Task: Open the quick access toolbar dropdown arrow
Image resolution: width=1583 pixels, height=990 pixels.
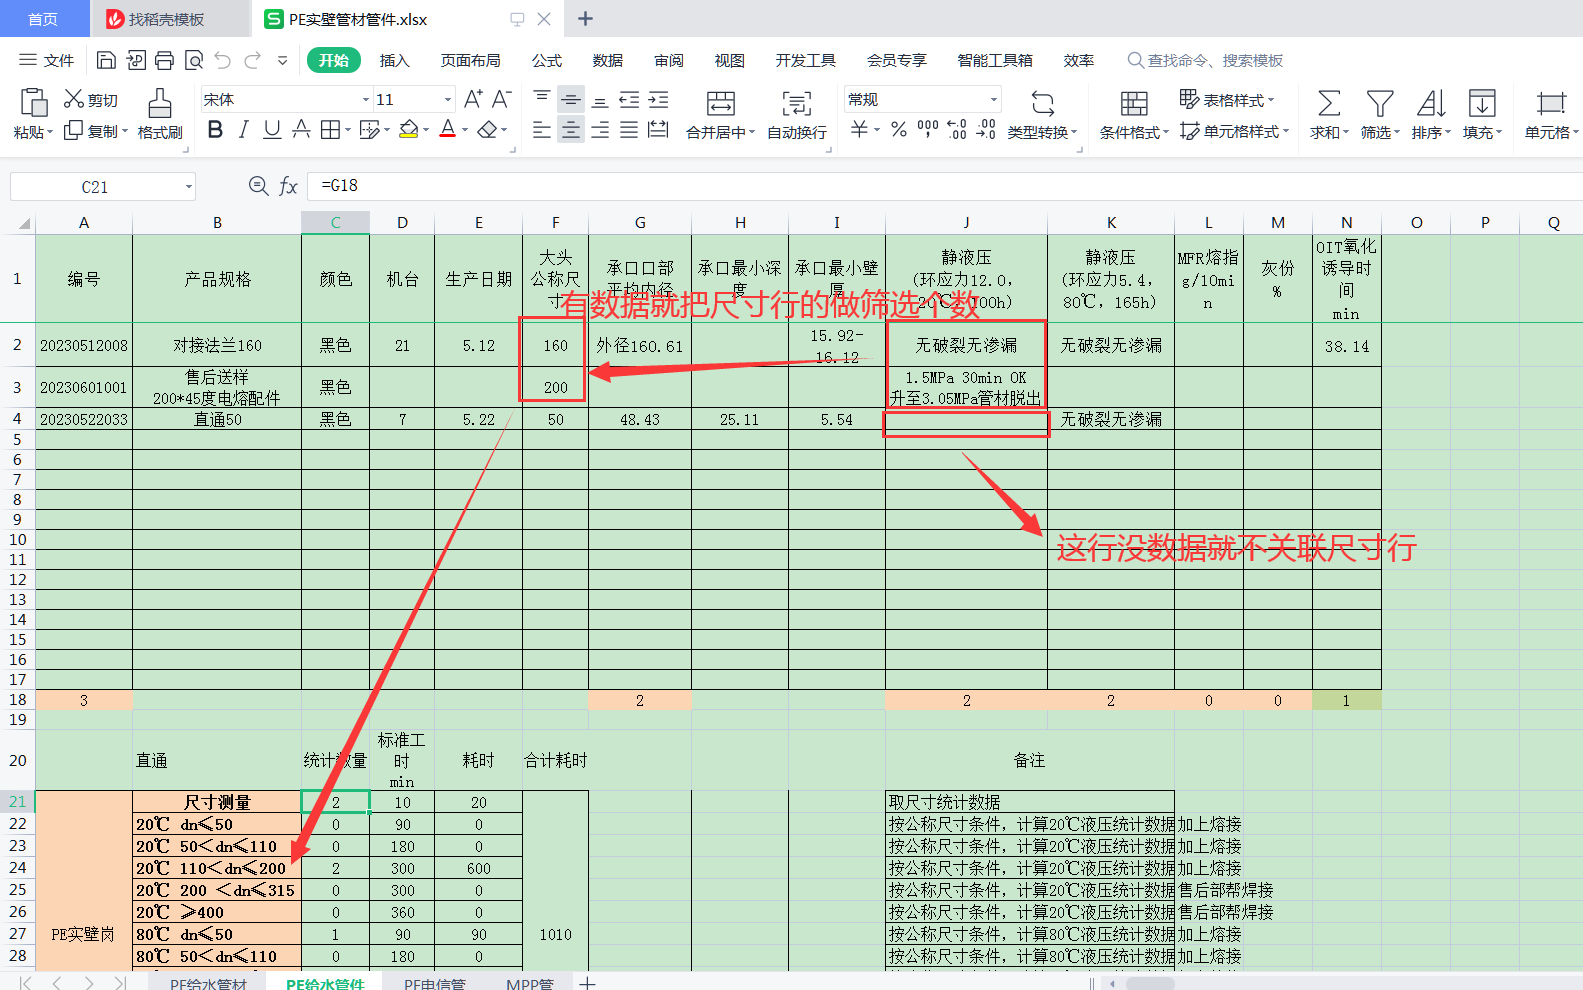Action: (283, 61)
